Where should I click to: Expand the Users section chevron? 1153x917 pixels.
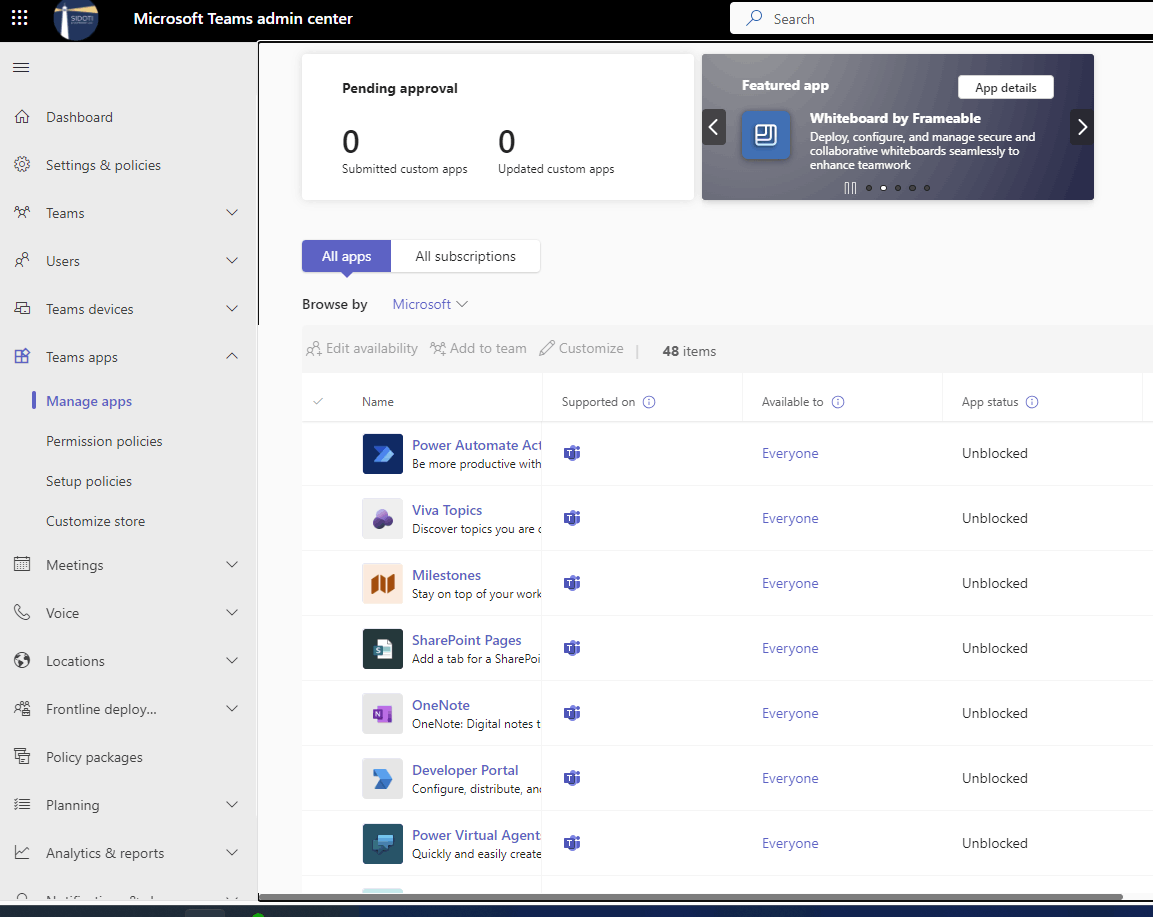click(x=232, y=260)
